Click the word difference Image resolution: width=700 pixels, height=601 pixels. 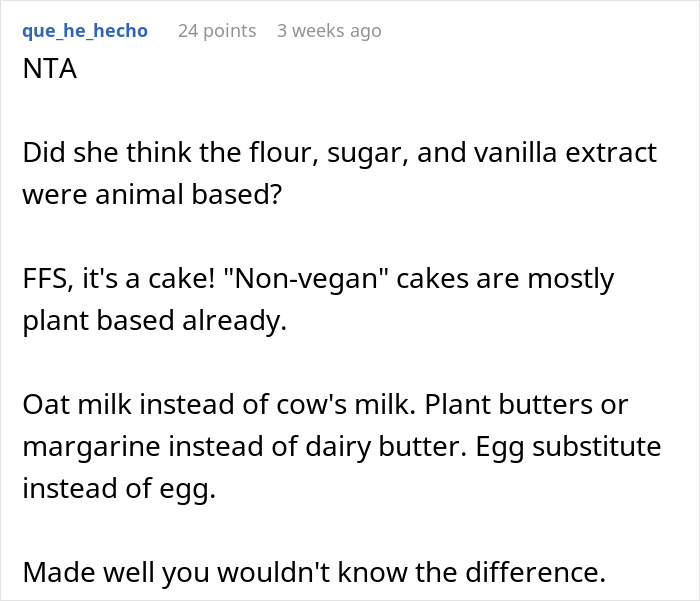tap(535, 572)
